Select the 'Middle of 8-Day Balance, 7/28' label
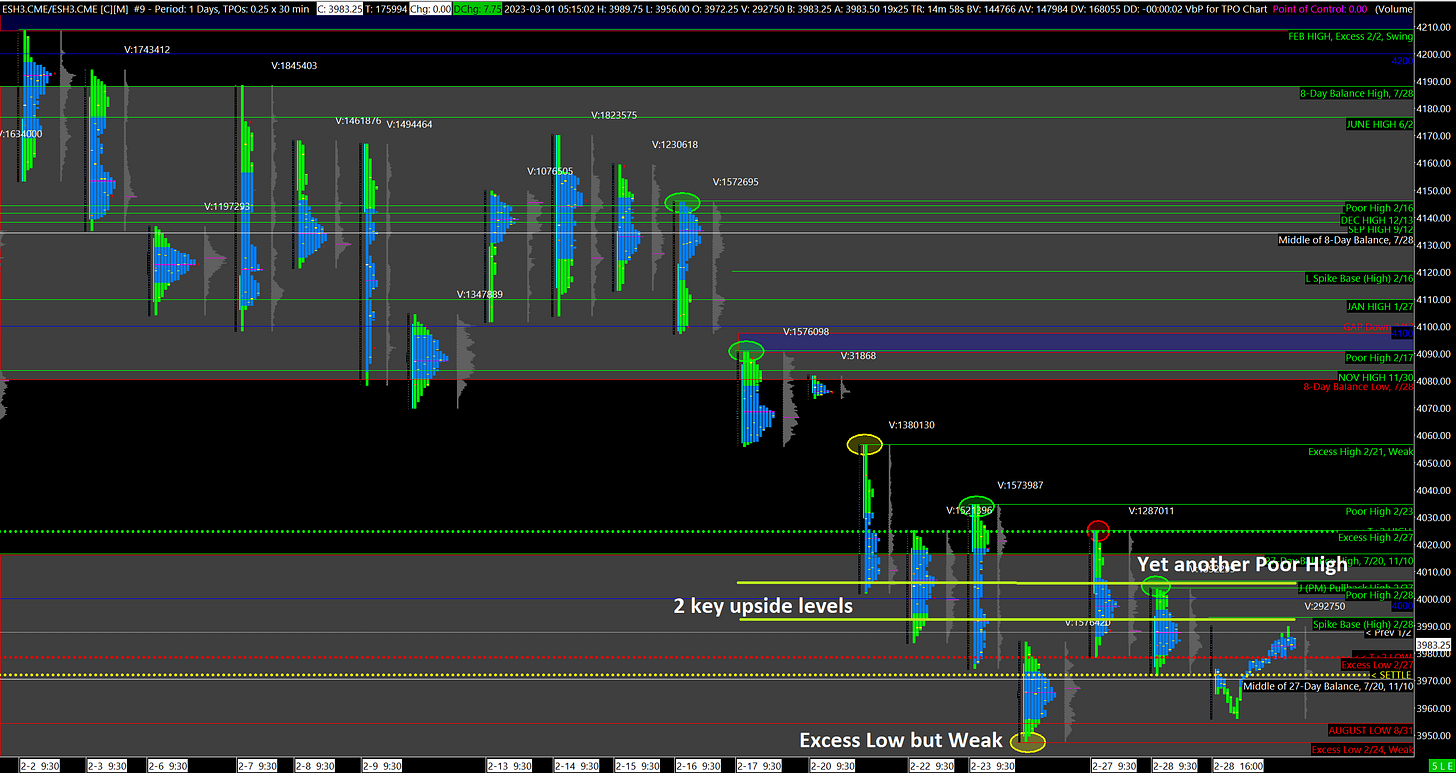Viewport: 1456px width, 773px height. coord(1346,240)
